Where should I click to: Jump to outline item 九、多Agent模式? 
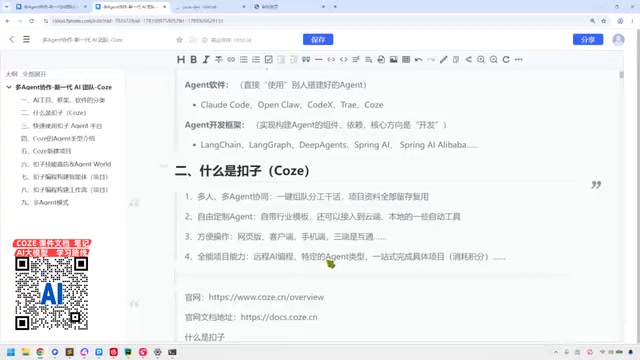pyautogui.click(x=44, y=202)
